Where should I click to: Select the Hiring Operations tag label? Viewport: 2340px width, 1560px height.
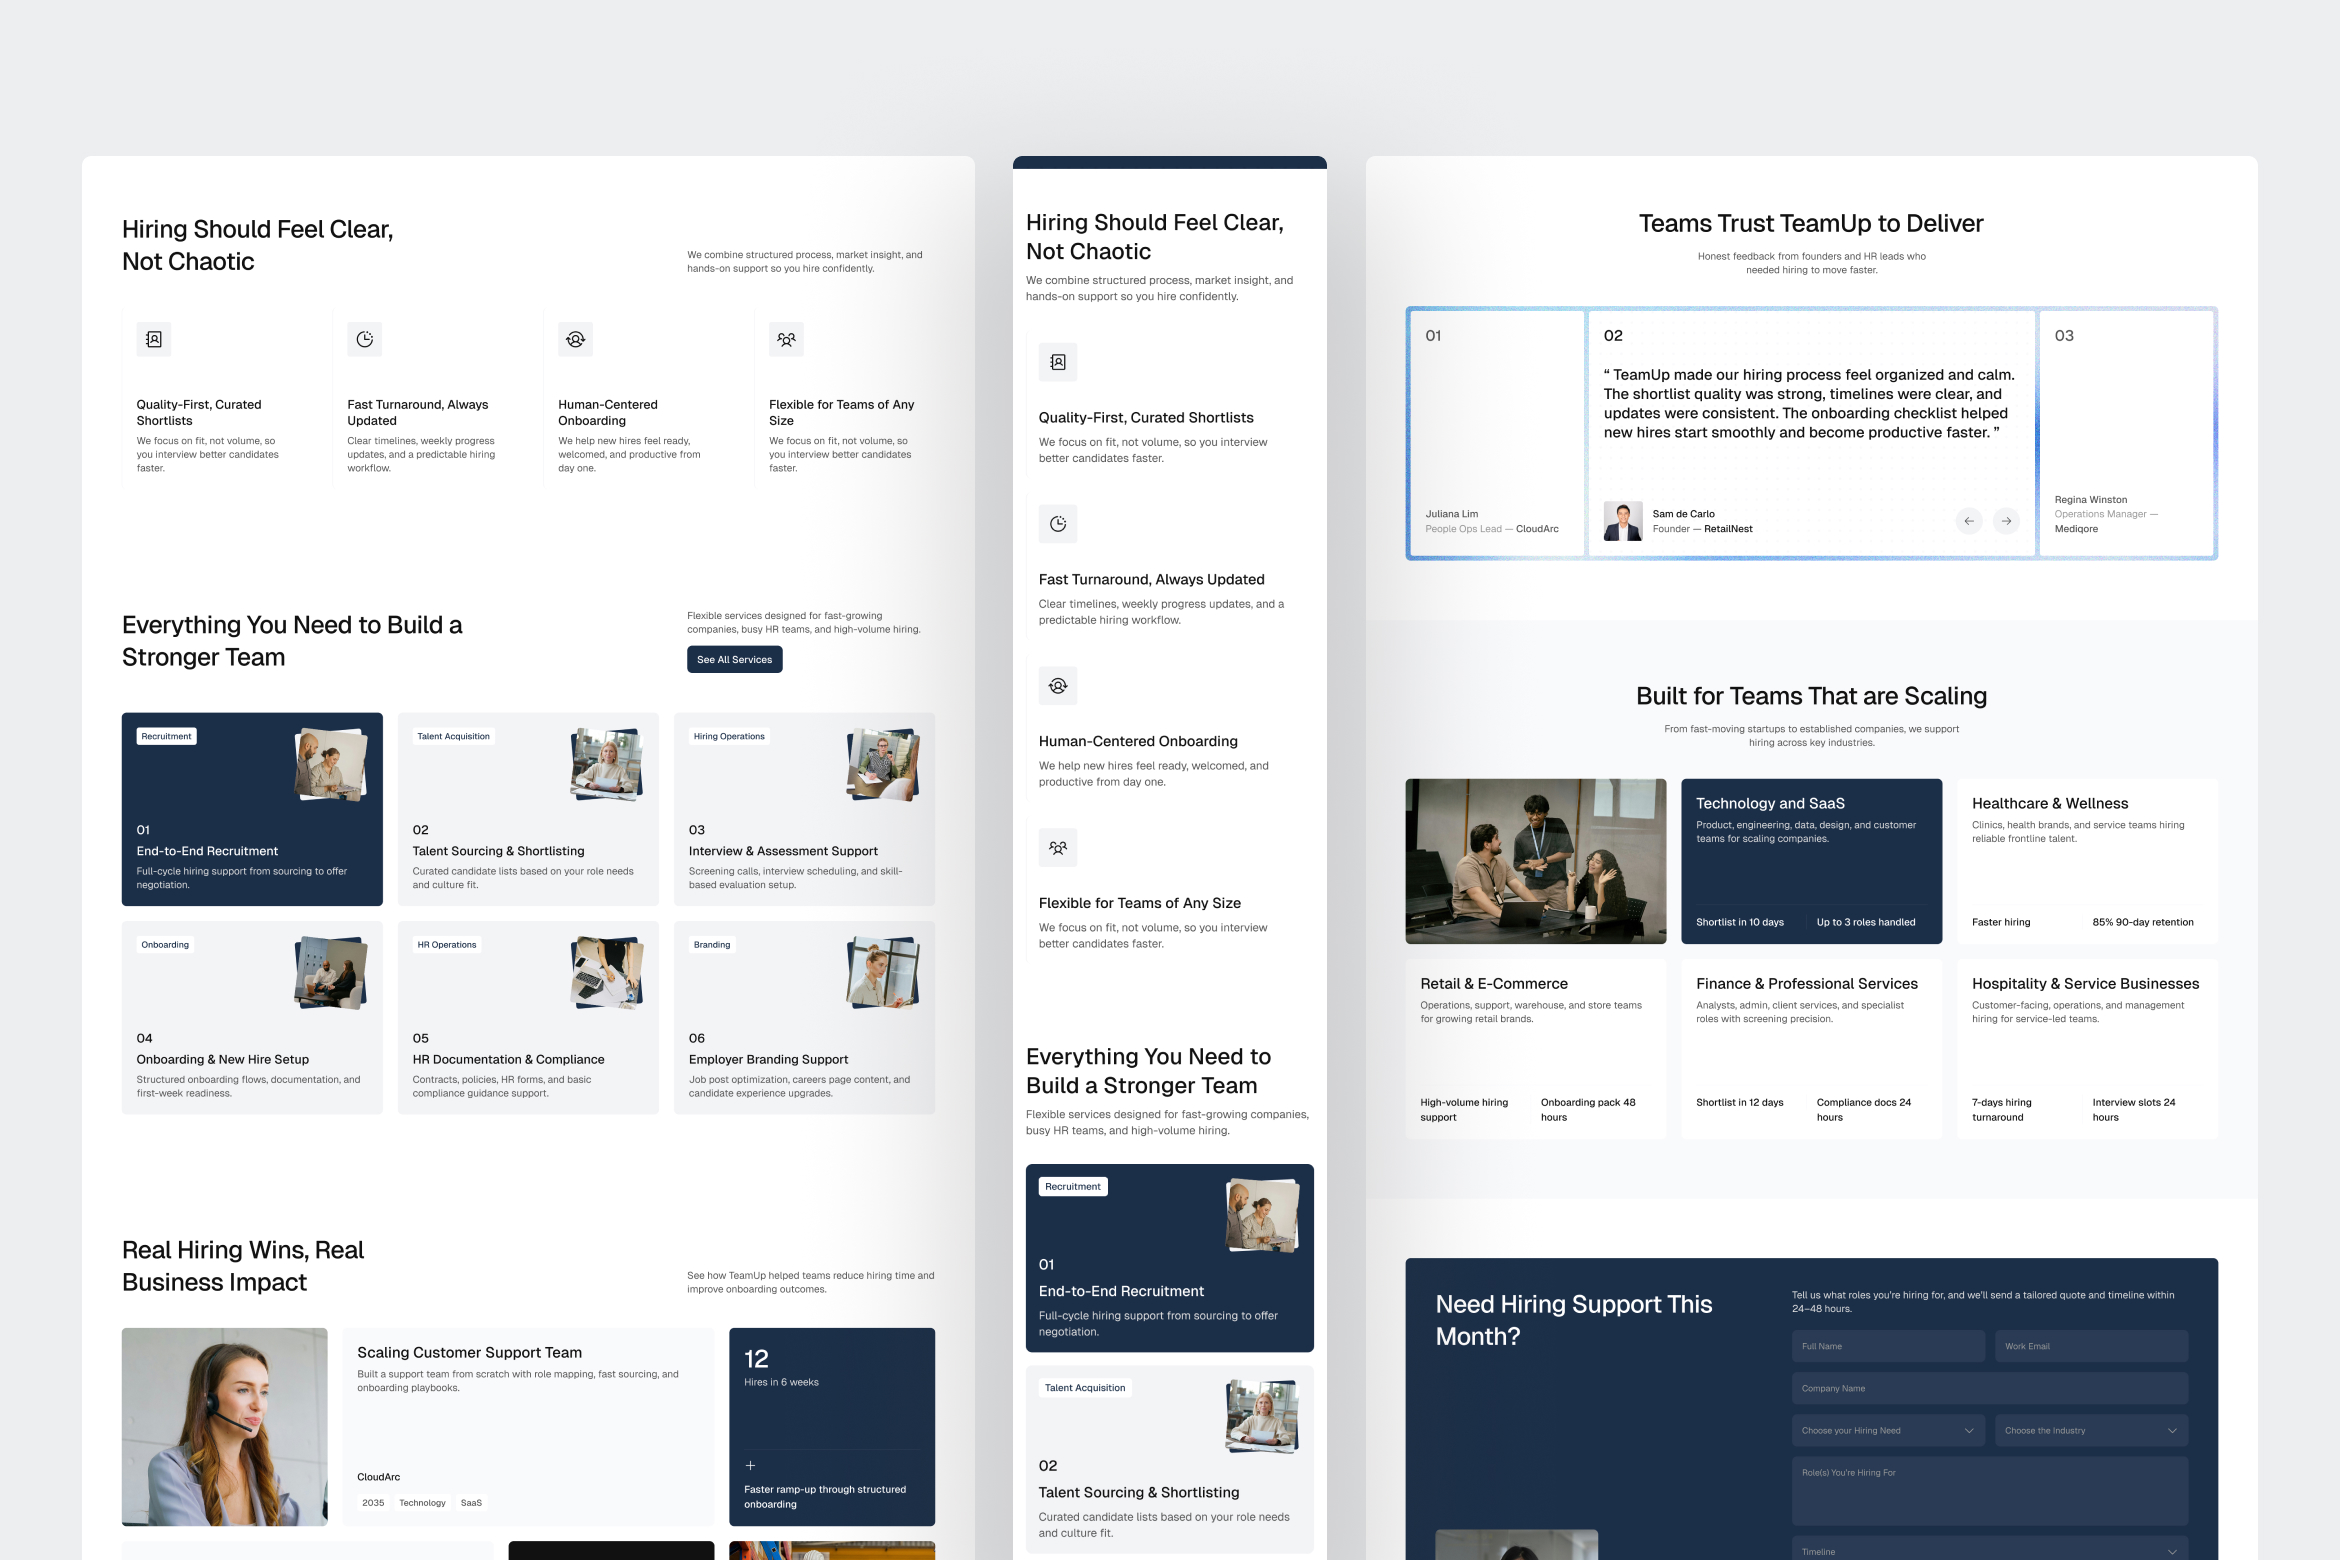(729, 736)
